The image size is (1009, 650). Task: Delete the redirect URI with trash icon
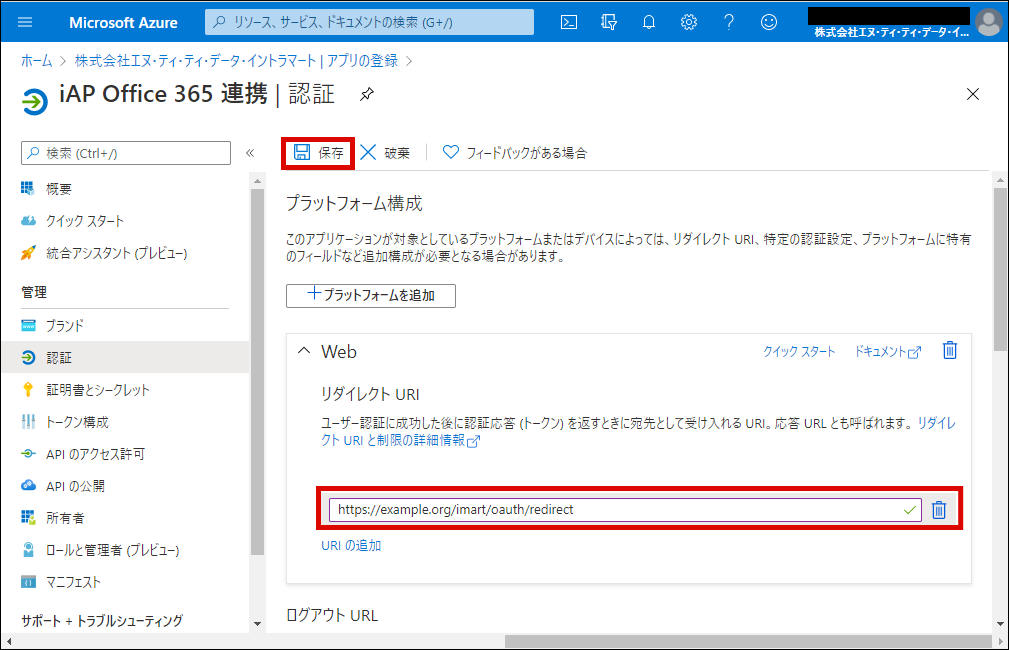(939, 510)
